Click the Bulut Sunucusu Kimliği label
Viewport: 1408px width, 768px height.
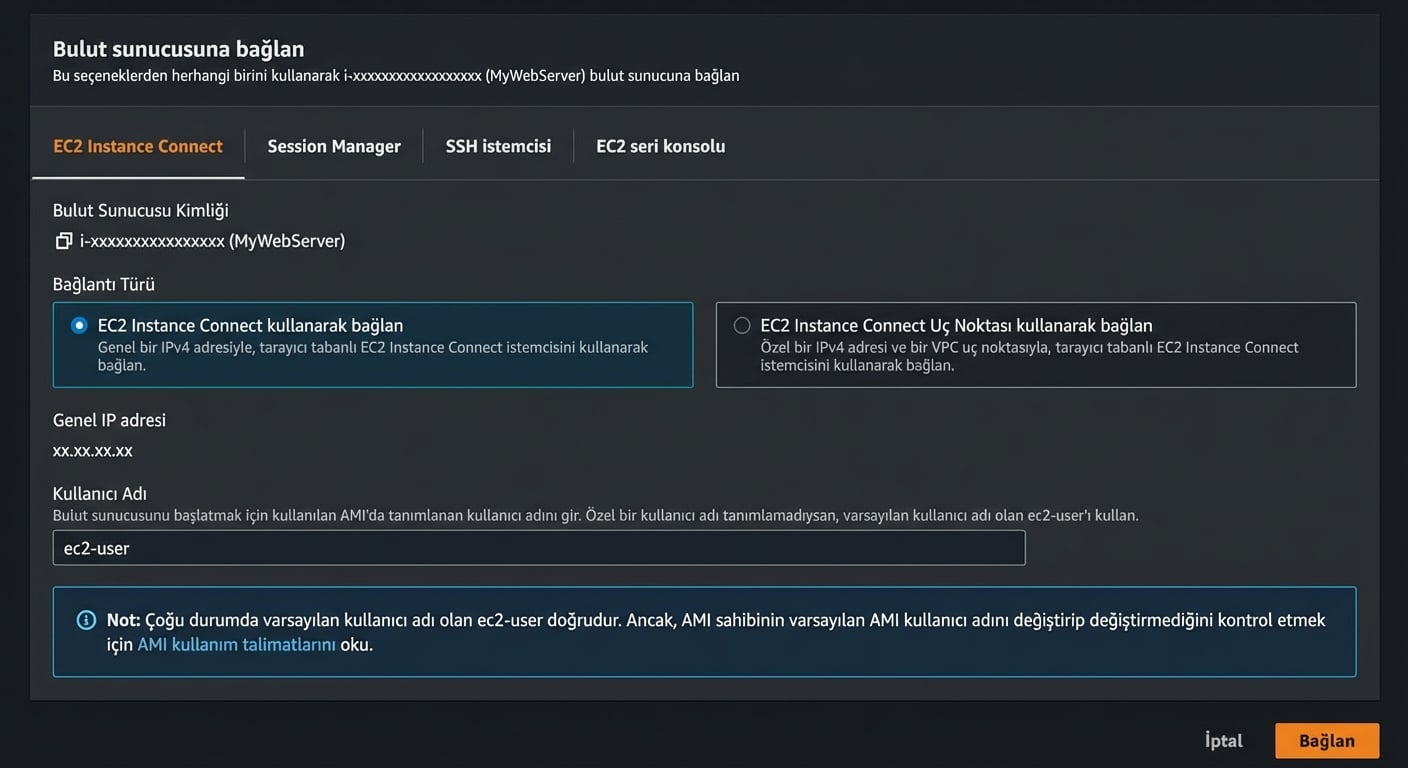point(140,210)
